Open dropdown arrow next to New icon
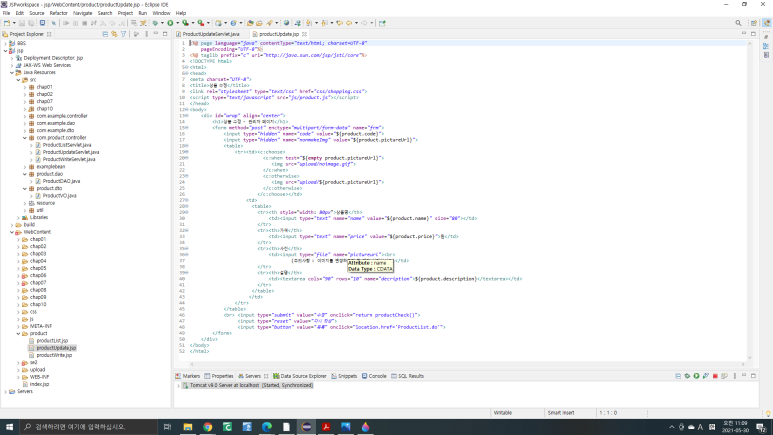773x435 pixels. pyautogui.click(x=14, y=23)
